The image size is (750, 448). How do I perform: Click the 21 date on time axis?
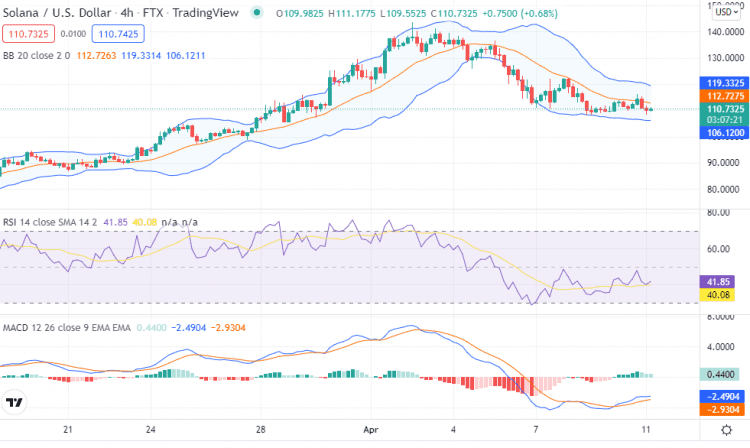click(x=67, y=429)
